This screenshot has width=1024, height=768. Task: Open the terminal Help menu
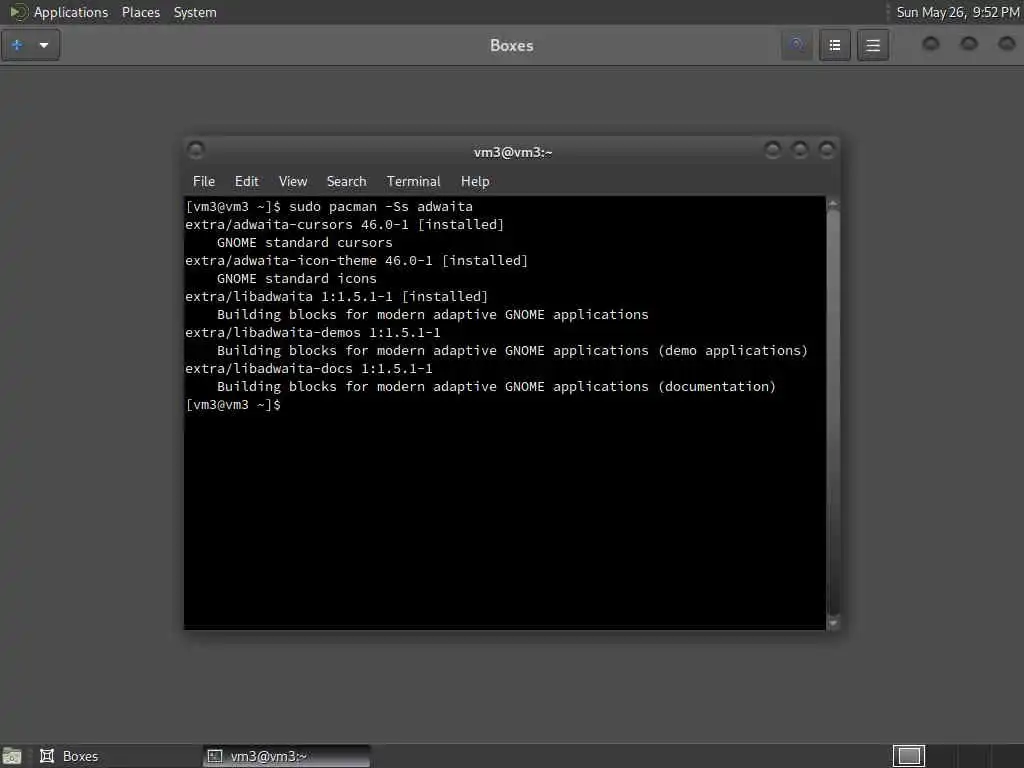pos(475,182)
